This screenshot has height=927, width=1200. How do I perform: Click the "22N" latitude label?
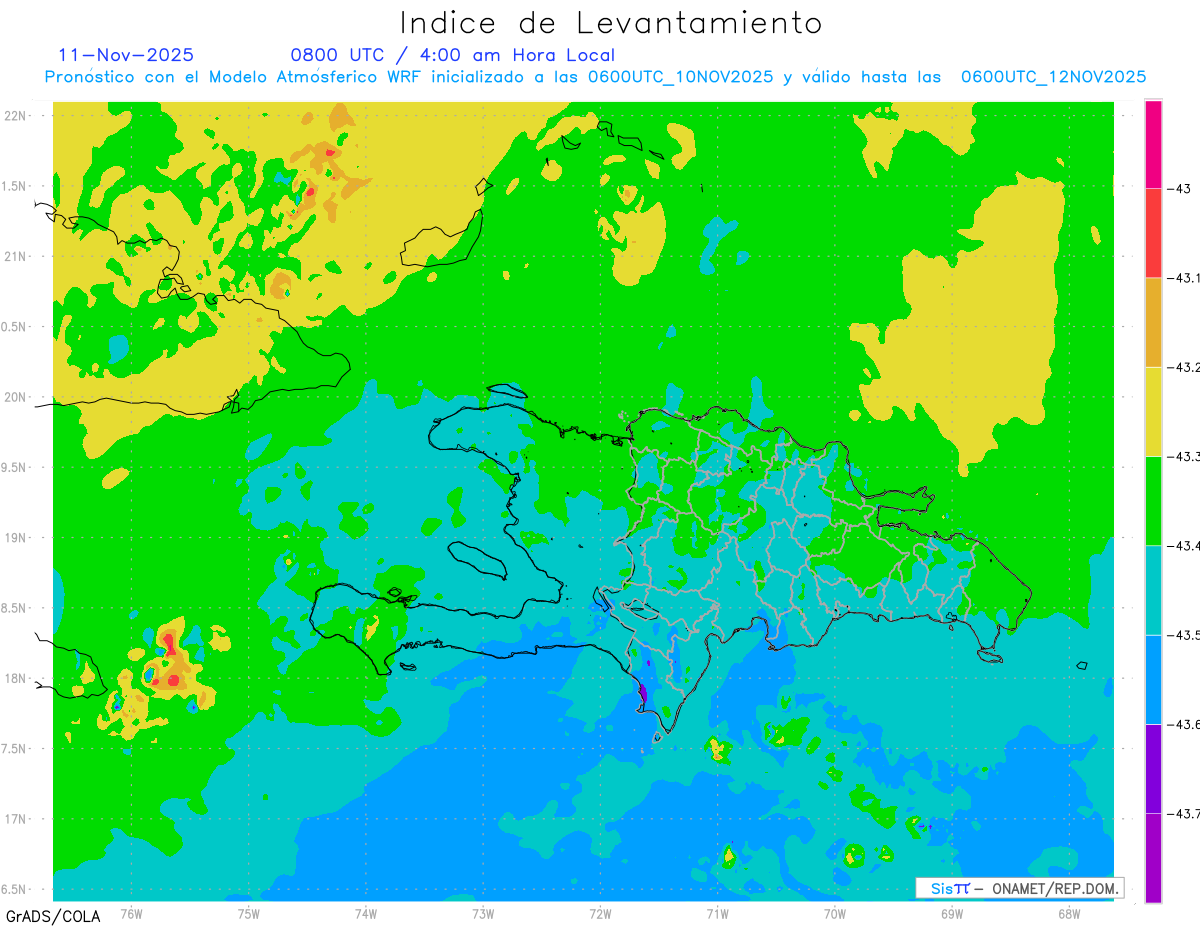tap(16, 115)
